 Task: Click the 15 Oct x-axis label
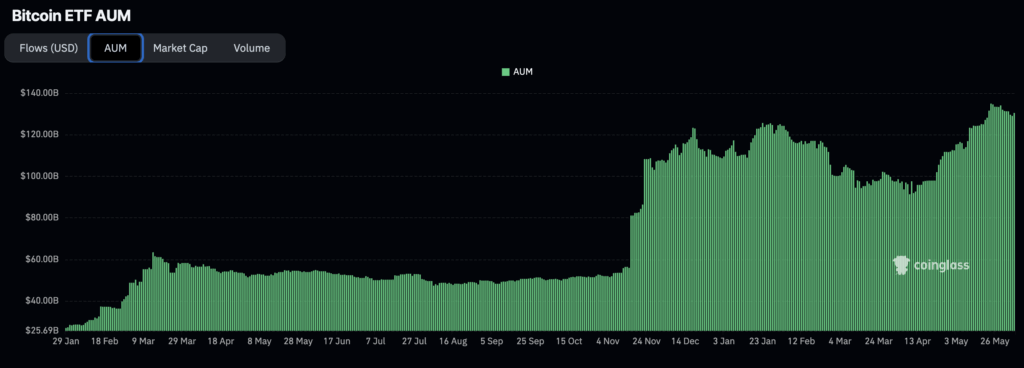[569, 341]
